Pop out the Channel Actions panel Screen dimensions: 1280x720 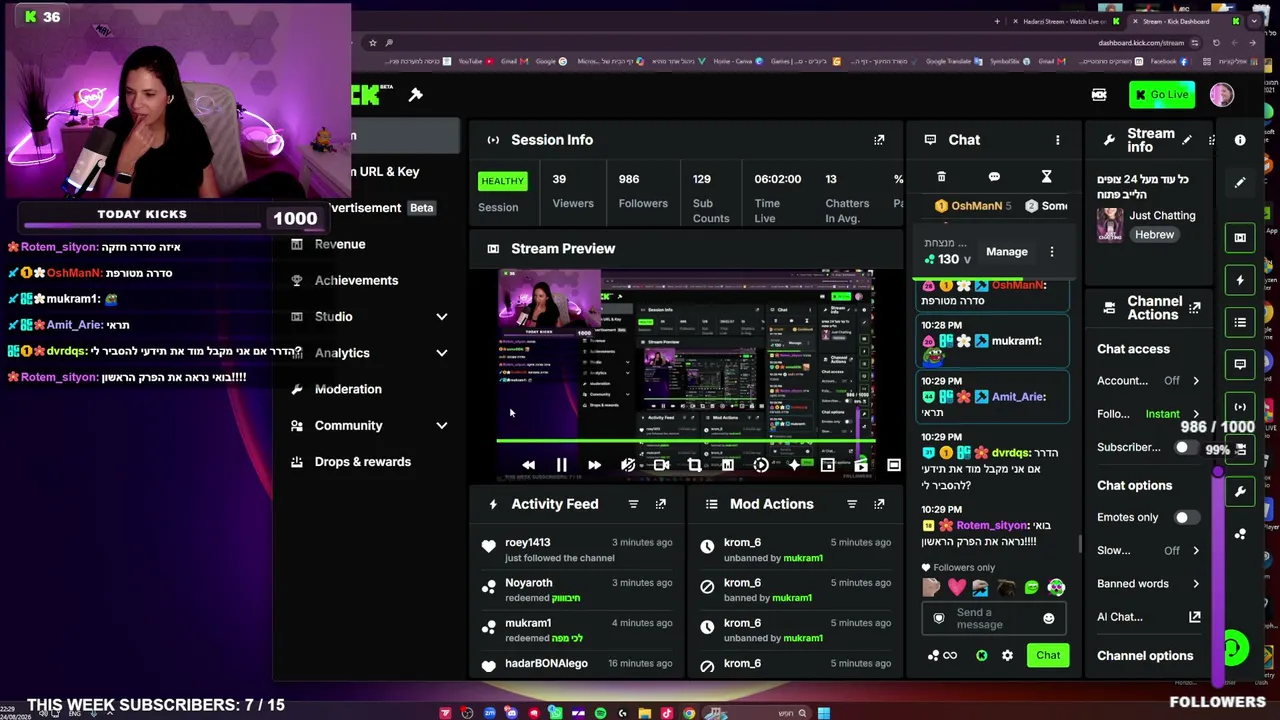click(x=1195, y=308)
